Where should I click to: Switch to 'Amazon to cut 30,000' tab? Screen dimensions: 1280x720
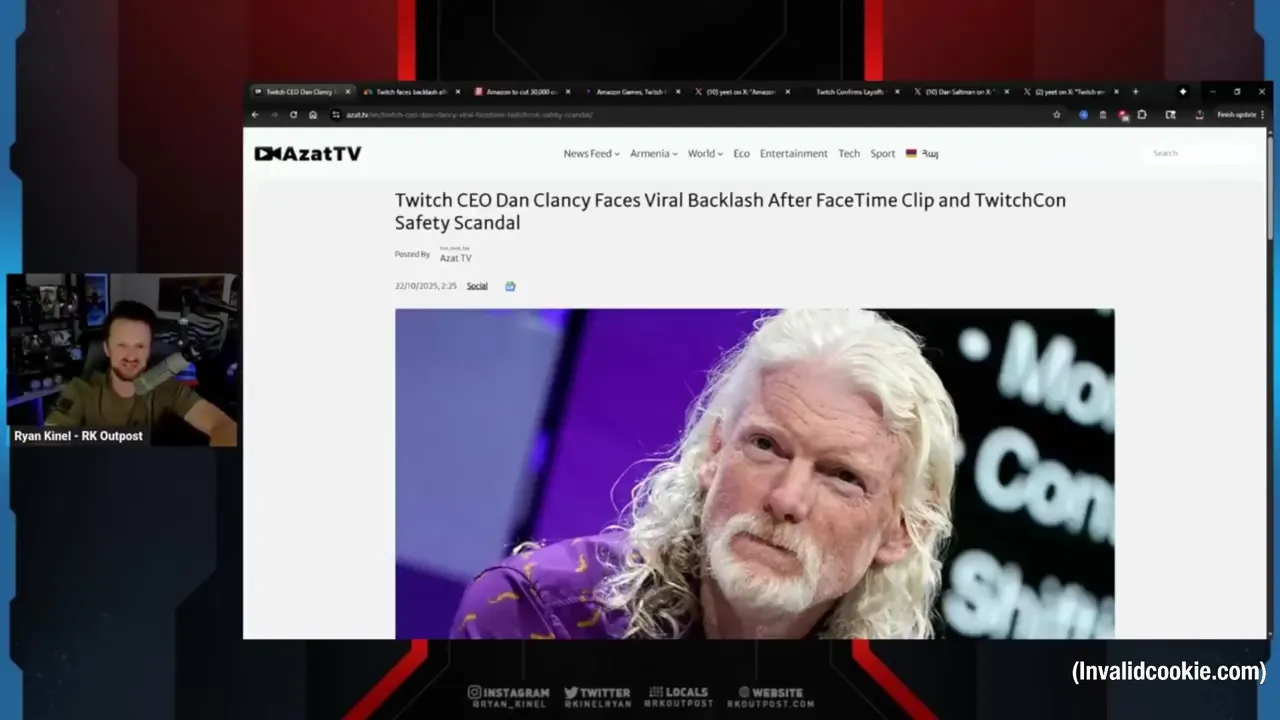521,92
